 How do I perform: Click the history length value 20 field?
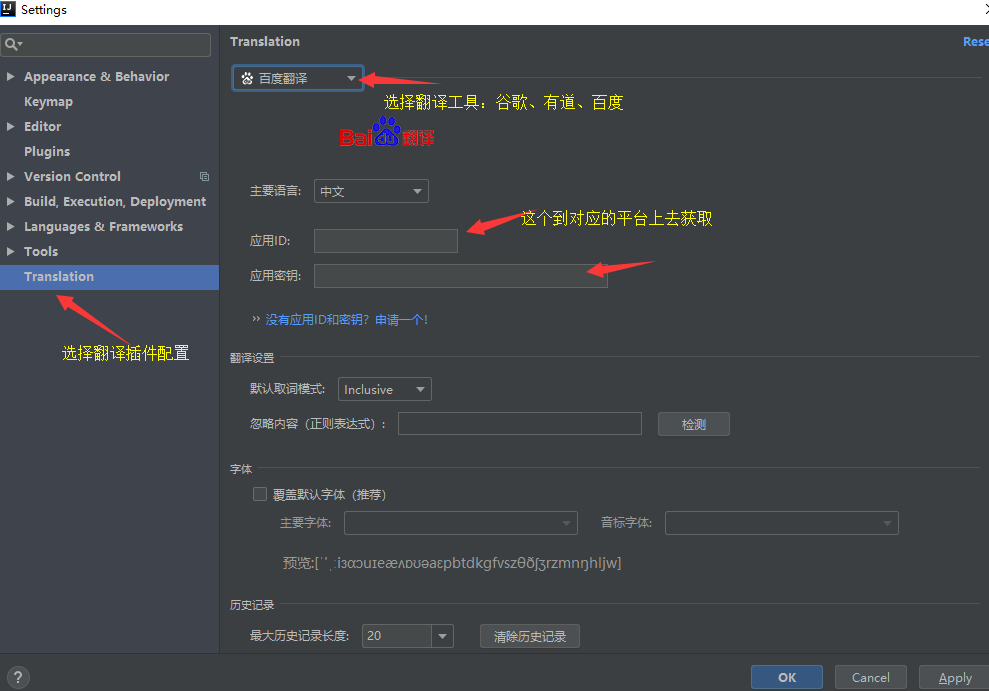(x=397, y=636)
